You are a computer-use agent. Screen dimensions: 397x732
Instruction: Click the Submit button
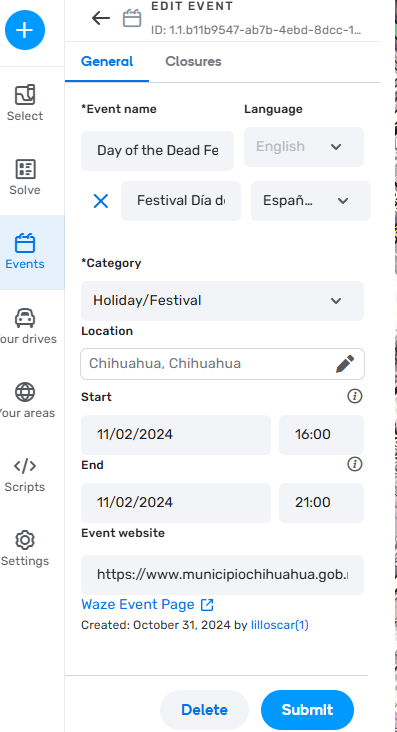pyautogui.click(x=307, y=710)
